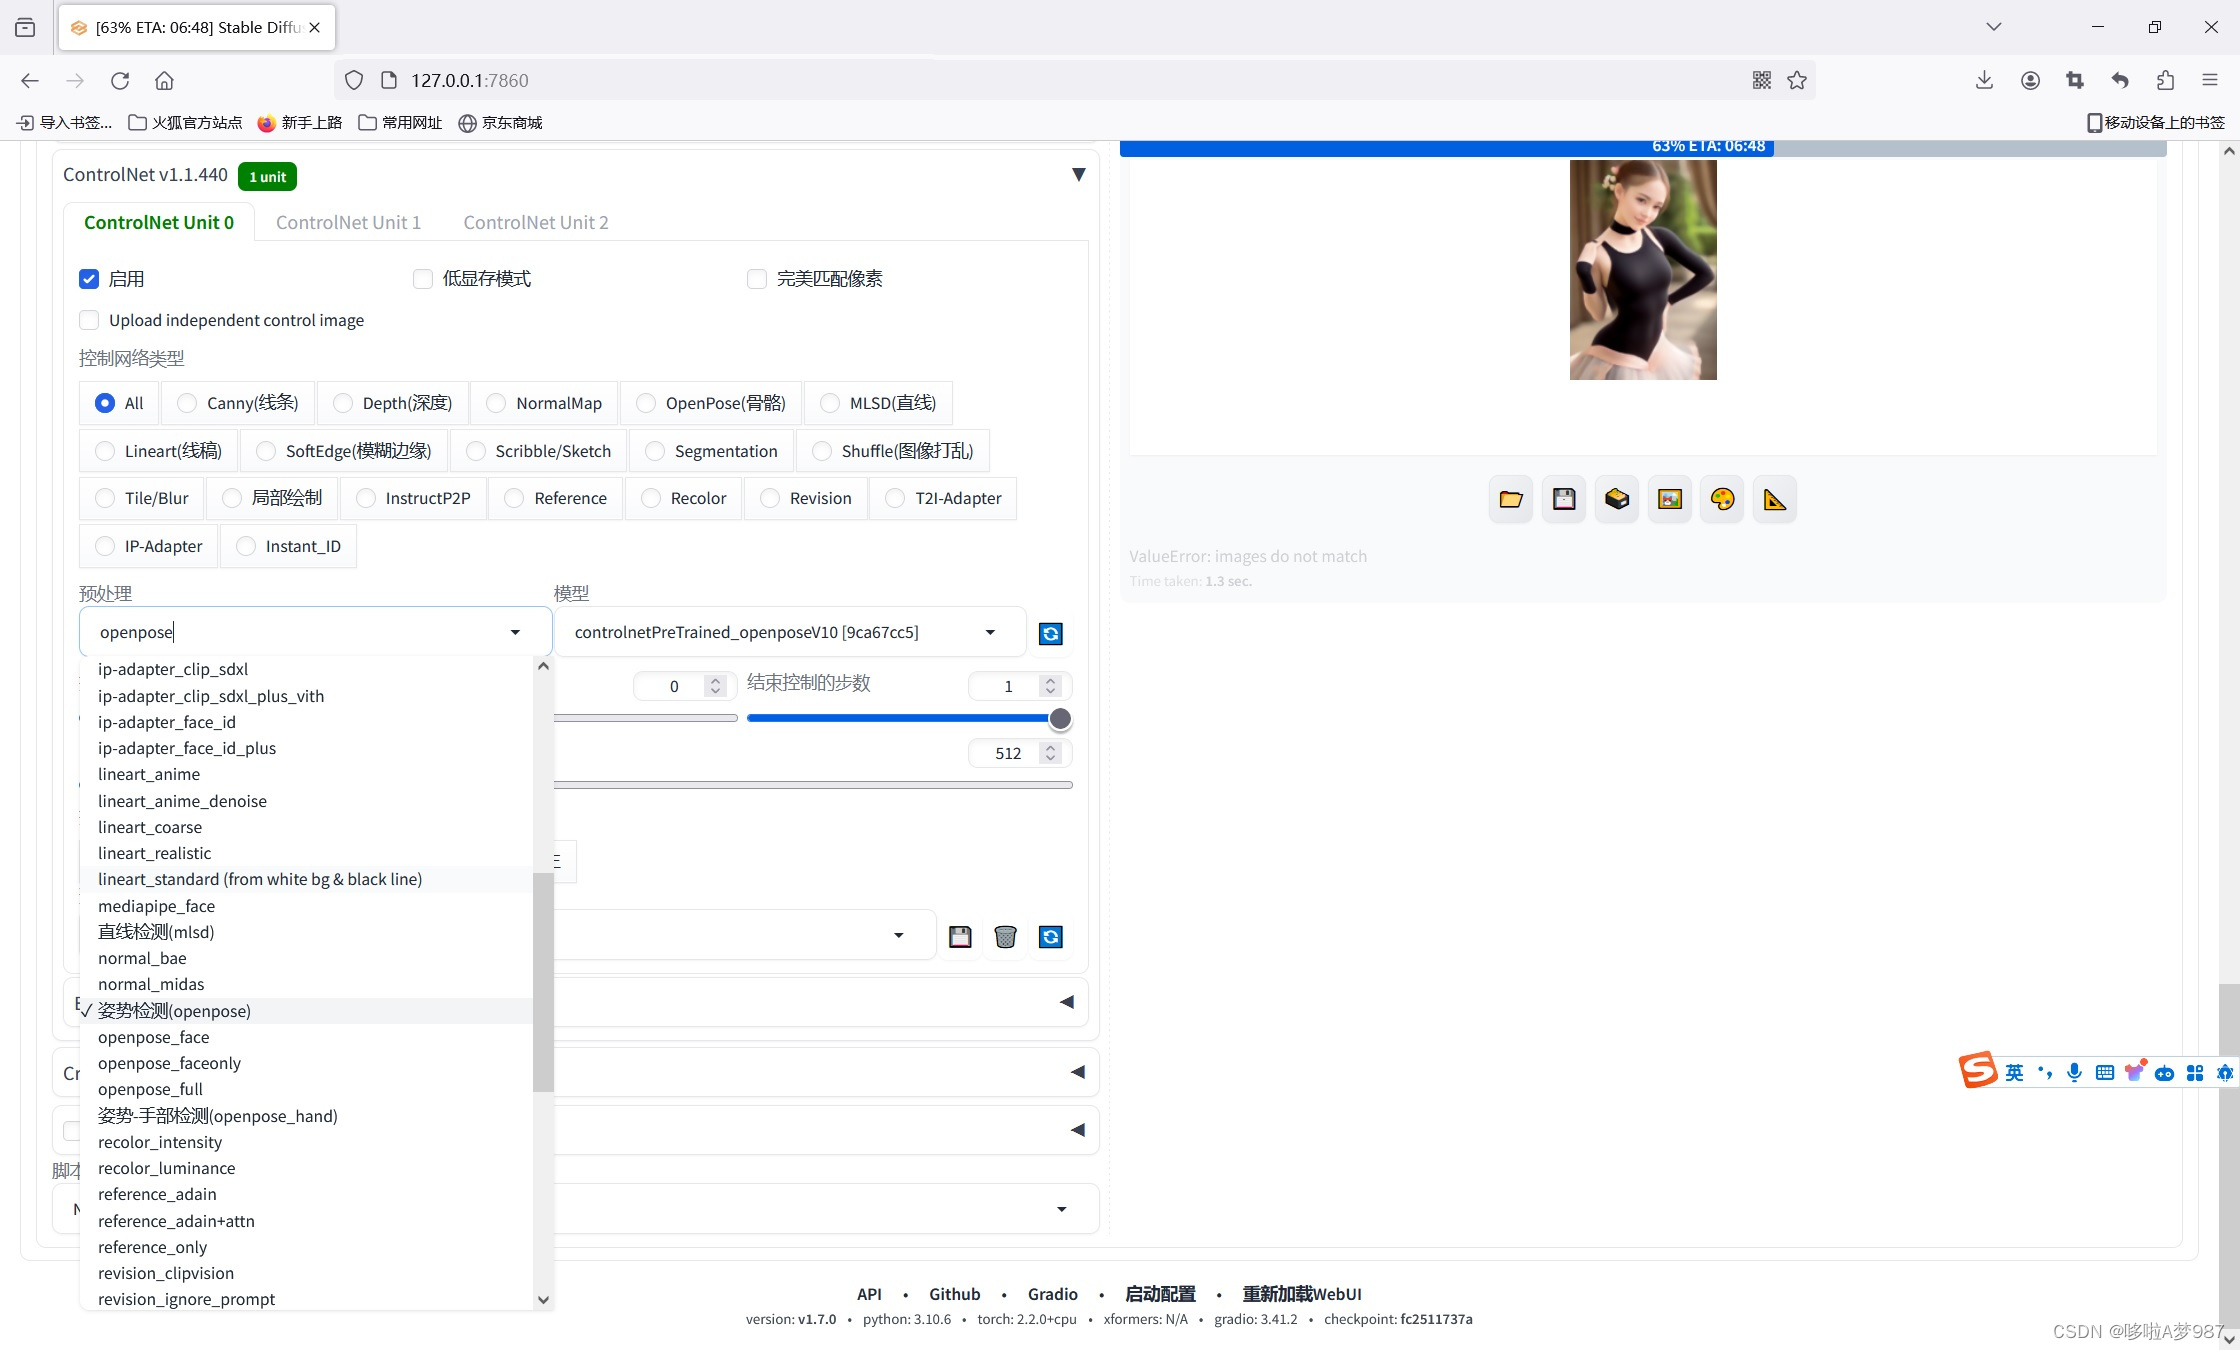
Task: Open the output images folder icon
Action: coord(1510,499)
